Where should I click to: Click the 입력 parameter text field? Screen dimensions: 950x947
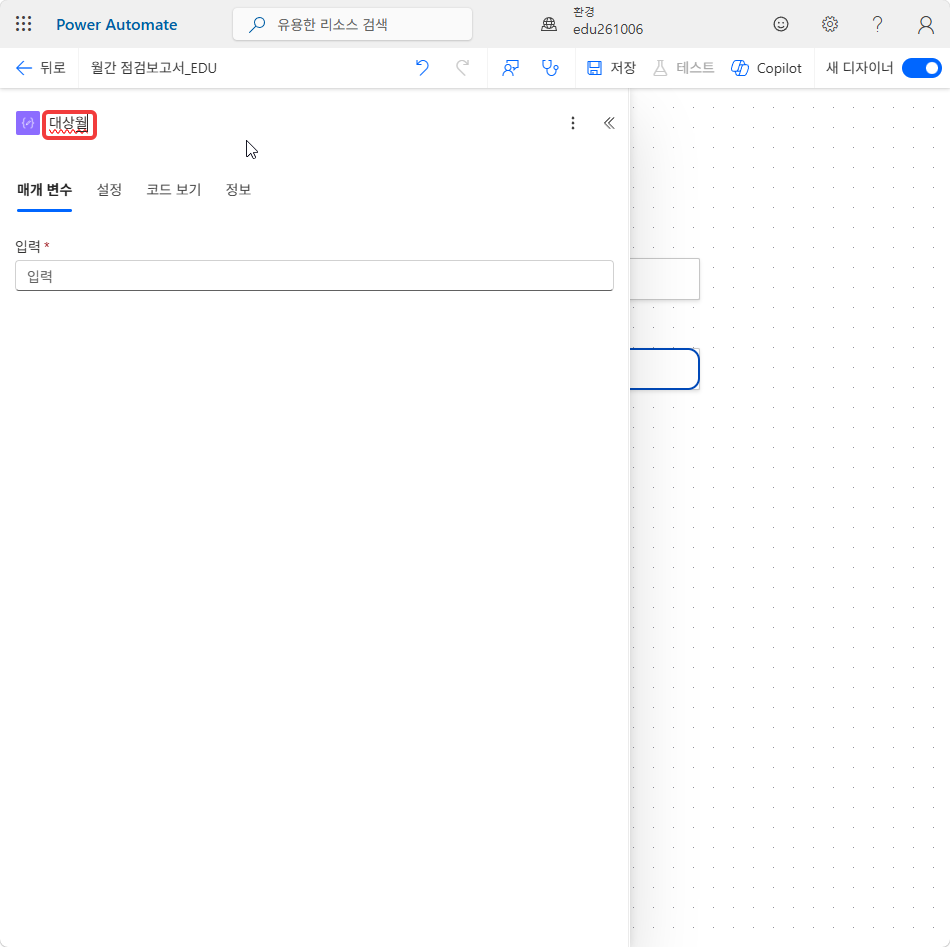(314, 276)
